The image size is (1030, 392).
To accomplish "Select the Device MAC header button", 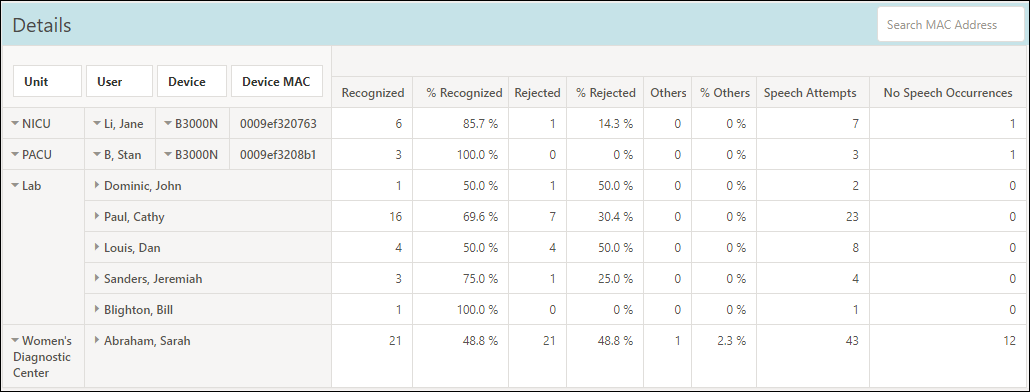I will click(x=277, y=81).
